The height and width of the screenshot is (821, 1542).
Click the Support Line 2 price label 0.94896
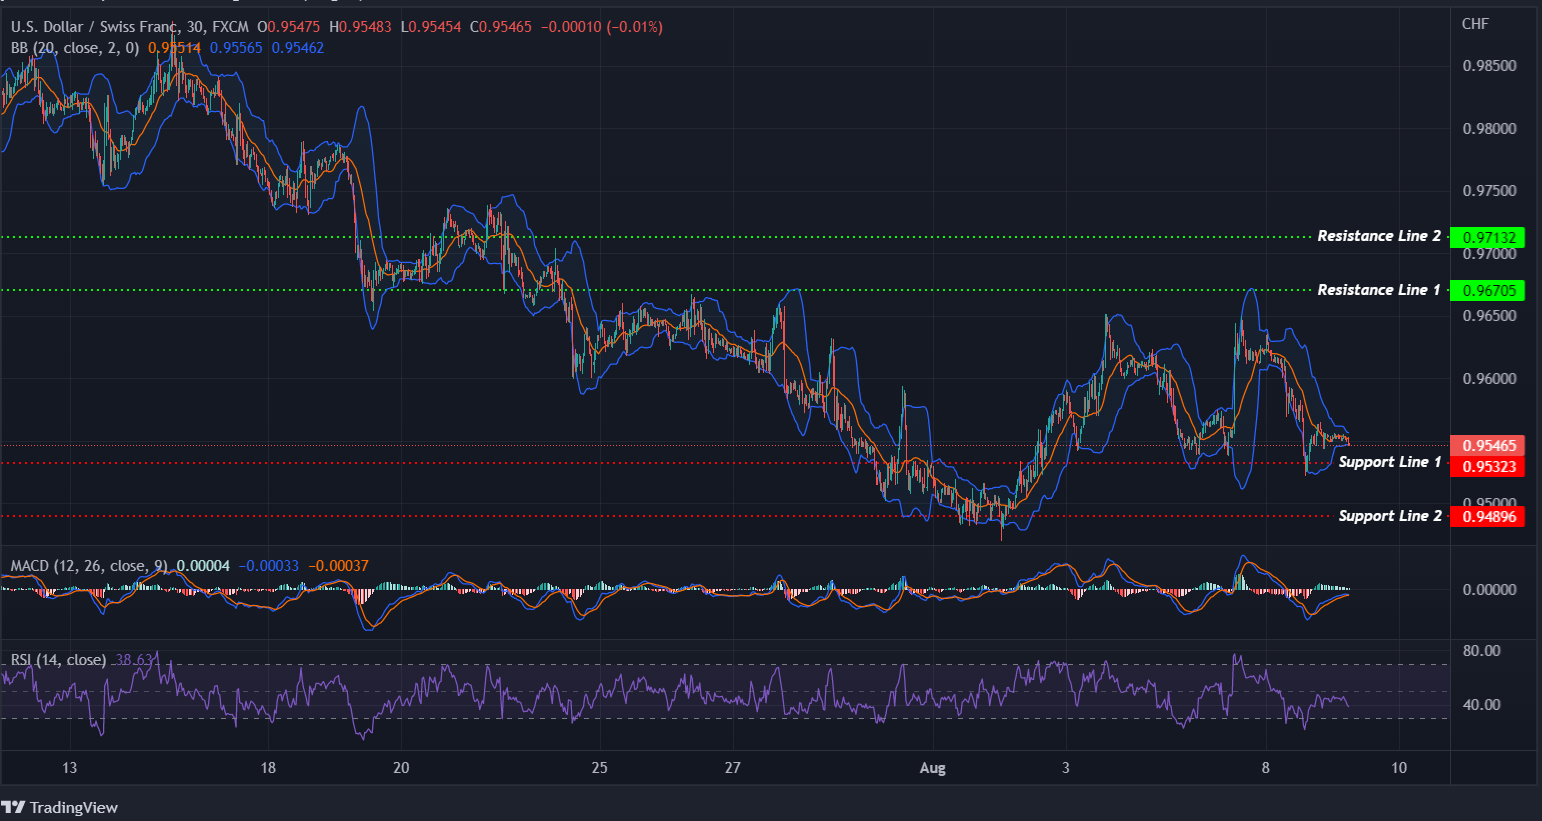click(1490, 516)
